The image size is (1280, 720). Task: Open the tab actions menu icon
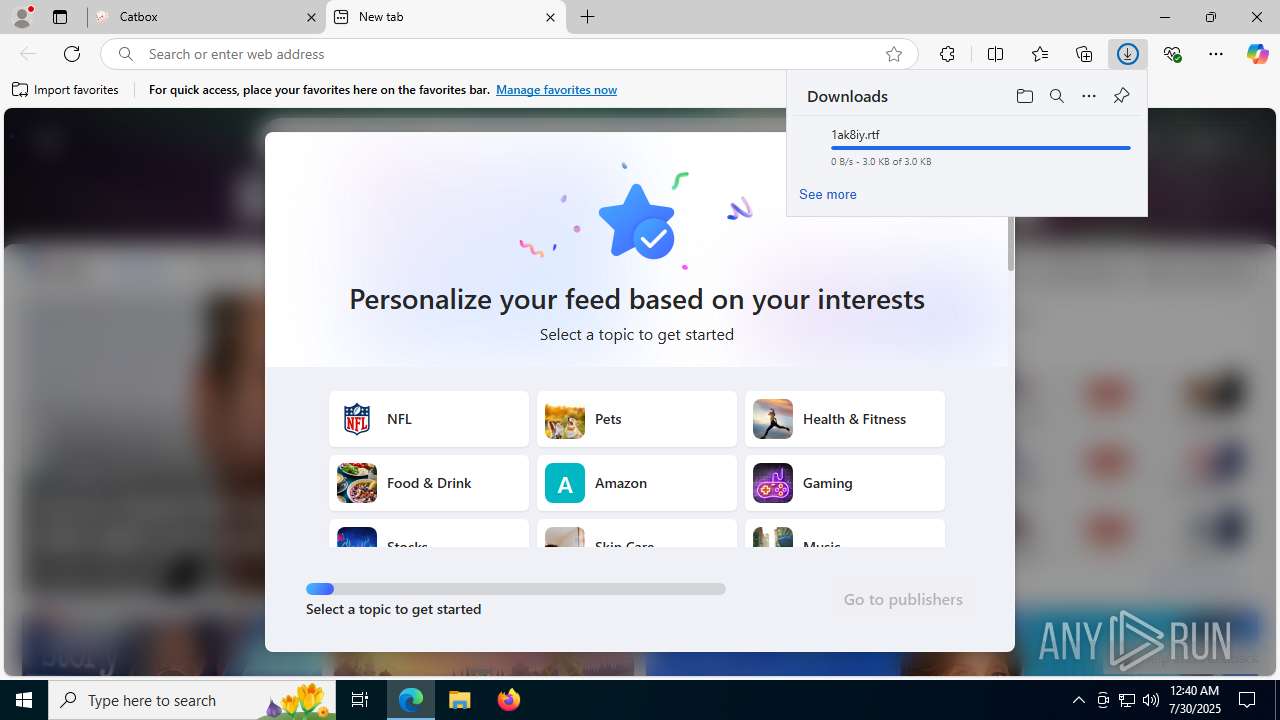[60, 17]
